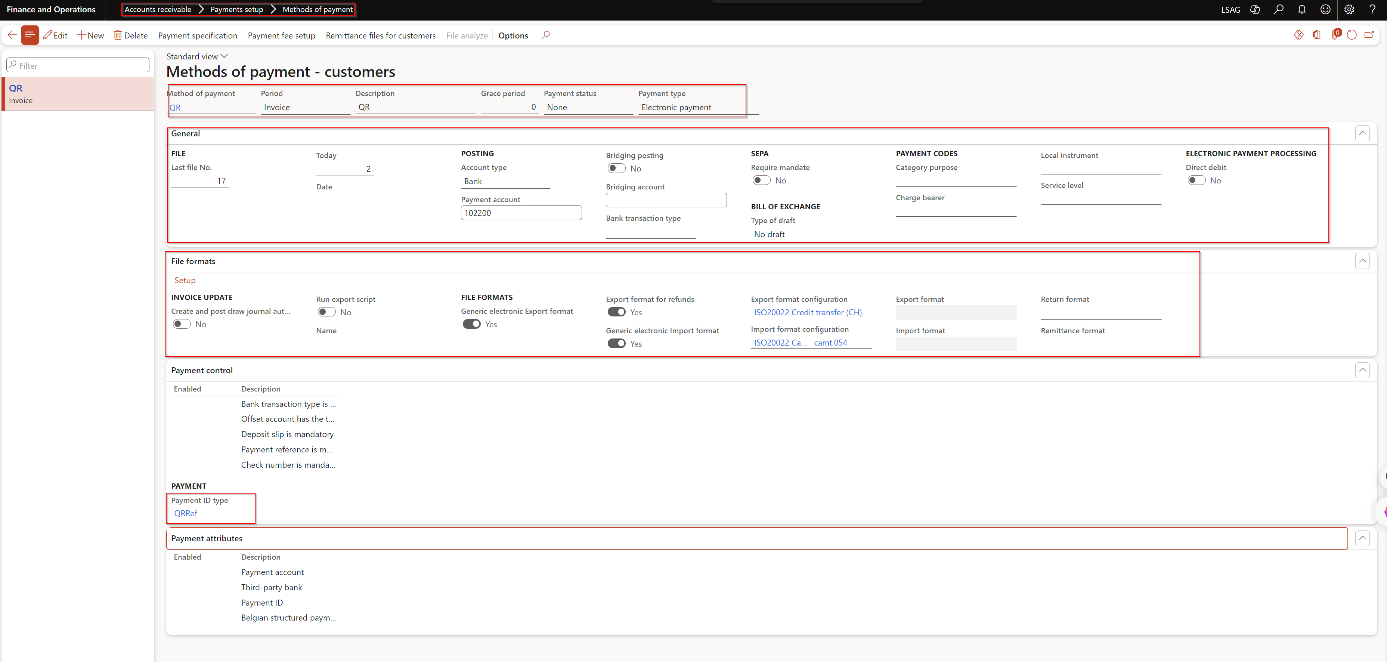1387x662 pixels.
Task: Open the Payment type dropdown
Action: (699, 107)
